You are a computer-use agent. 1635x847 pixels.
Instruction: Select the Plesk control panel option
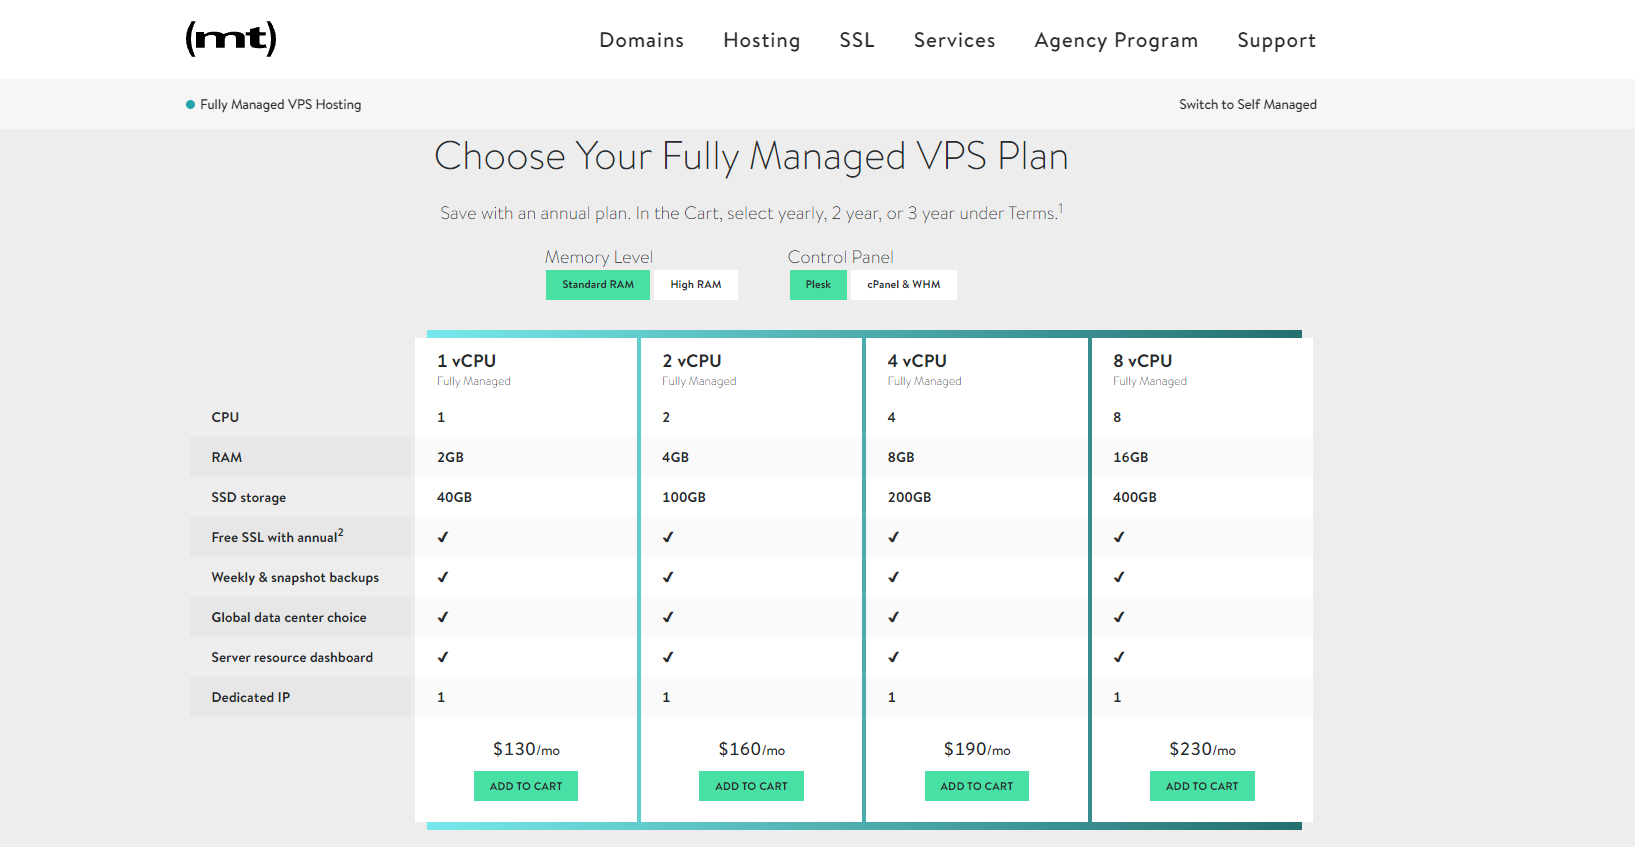[817, 284]
